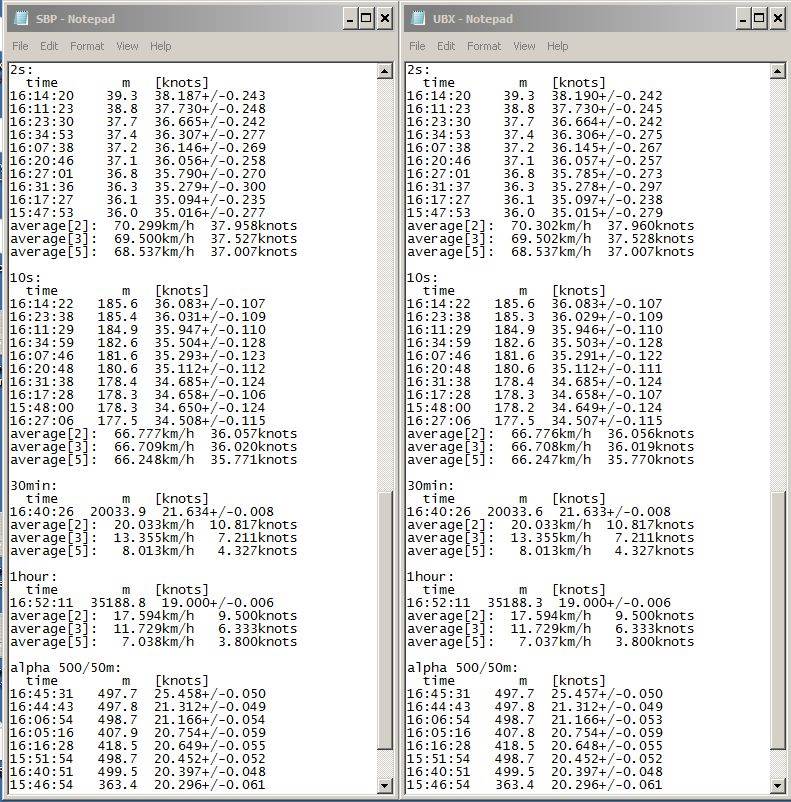Open Help menu in UBX Notepad window
Screen dimensions: 791x802
[557, 46]
